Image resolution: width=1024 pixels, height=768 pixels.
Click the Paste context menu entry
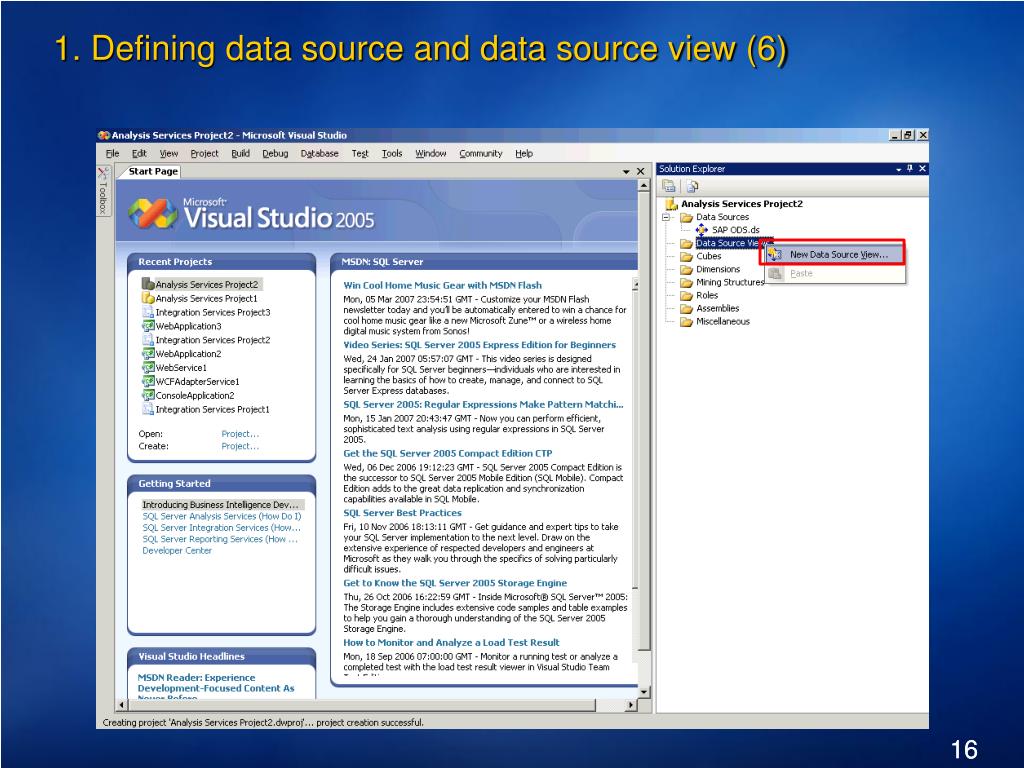coord(801,274)
